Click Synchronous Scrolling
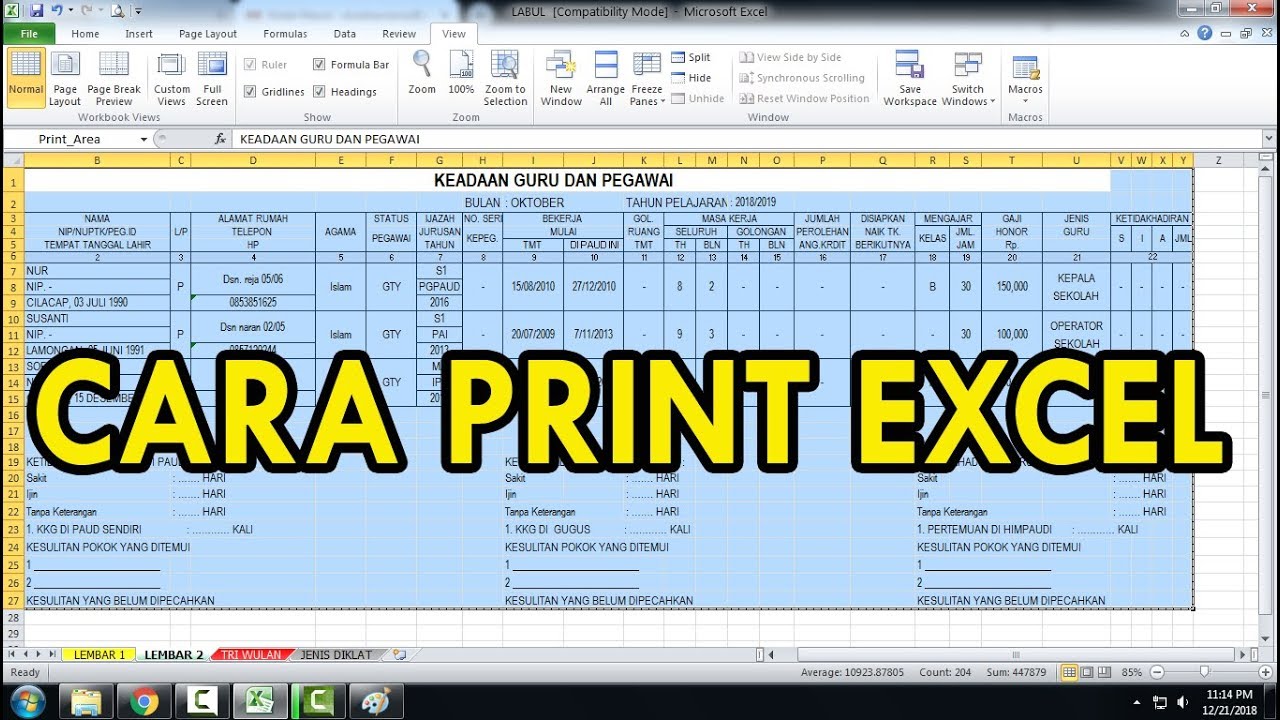Image resolution: width=1280 pixels, height=720 pixels. pos(802,78)
